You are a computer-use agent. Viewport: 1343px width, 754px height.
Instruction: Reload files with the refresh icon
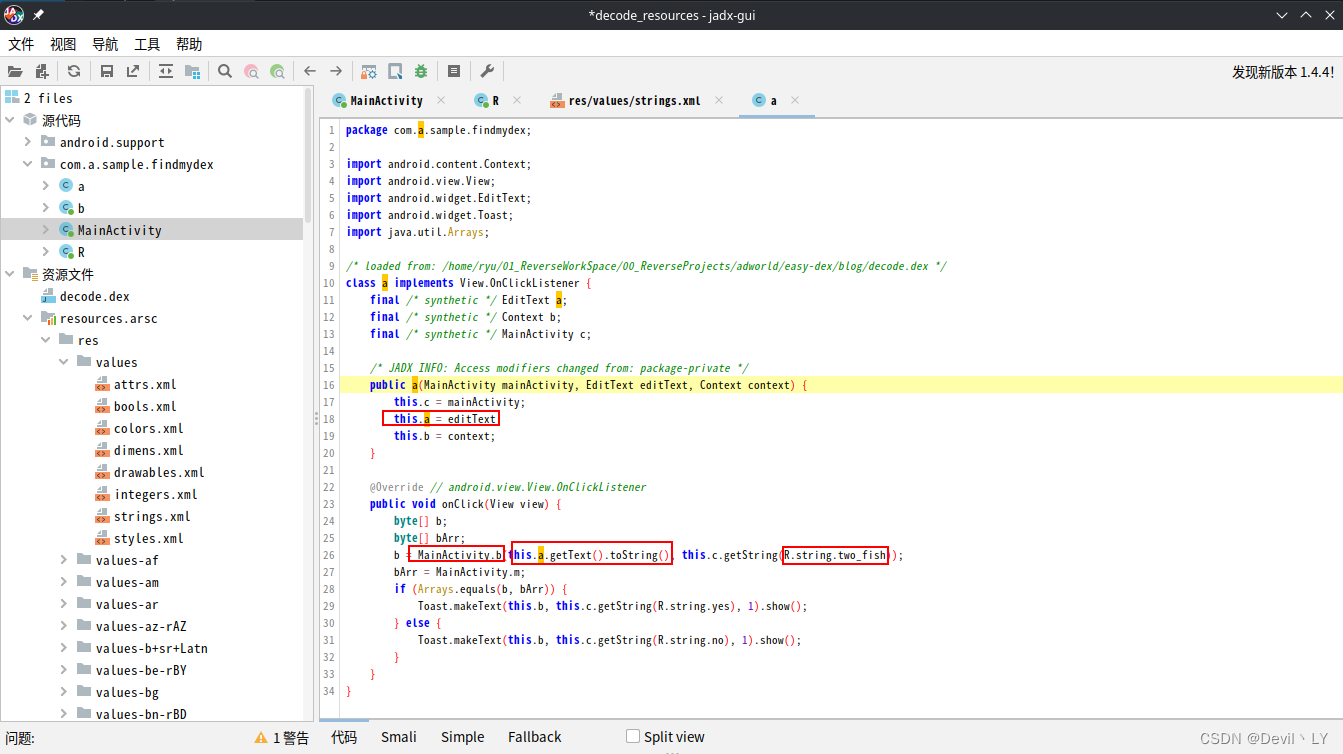pos(74,71)
